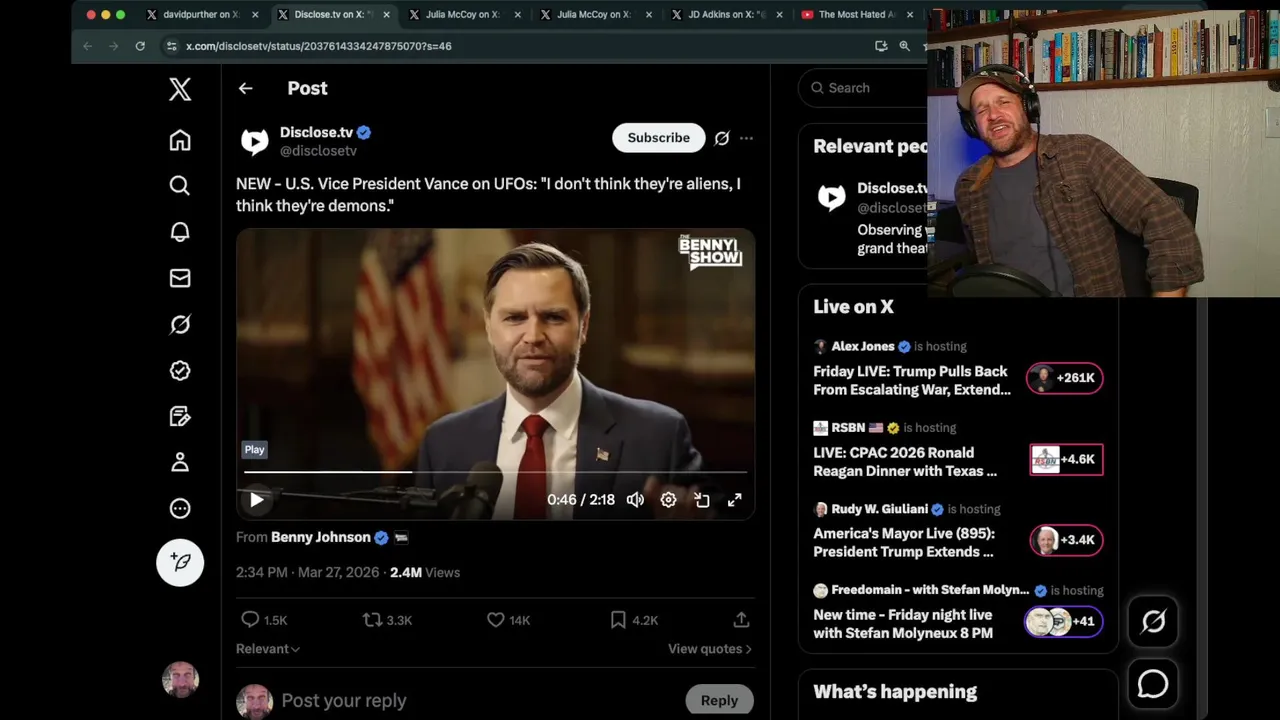Click the zoom magnifier in address bar
1280x720 pixels.
pos(904,46)
